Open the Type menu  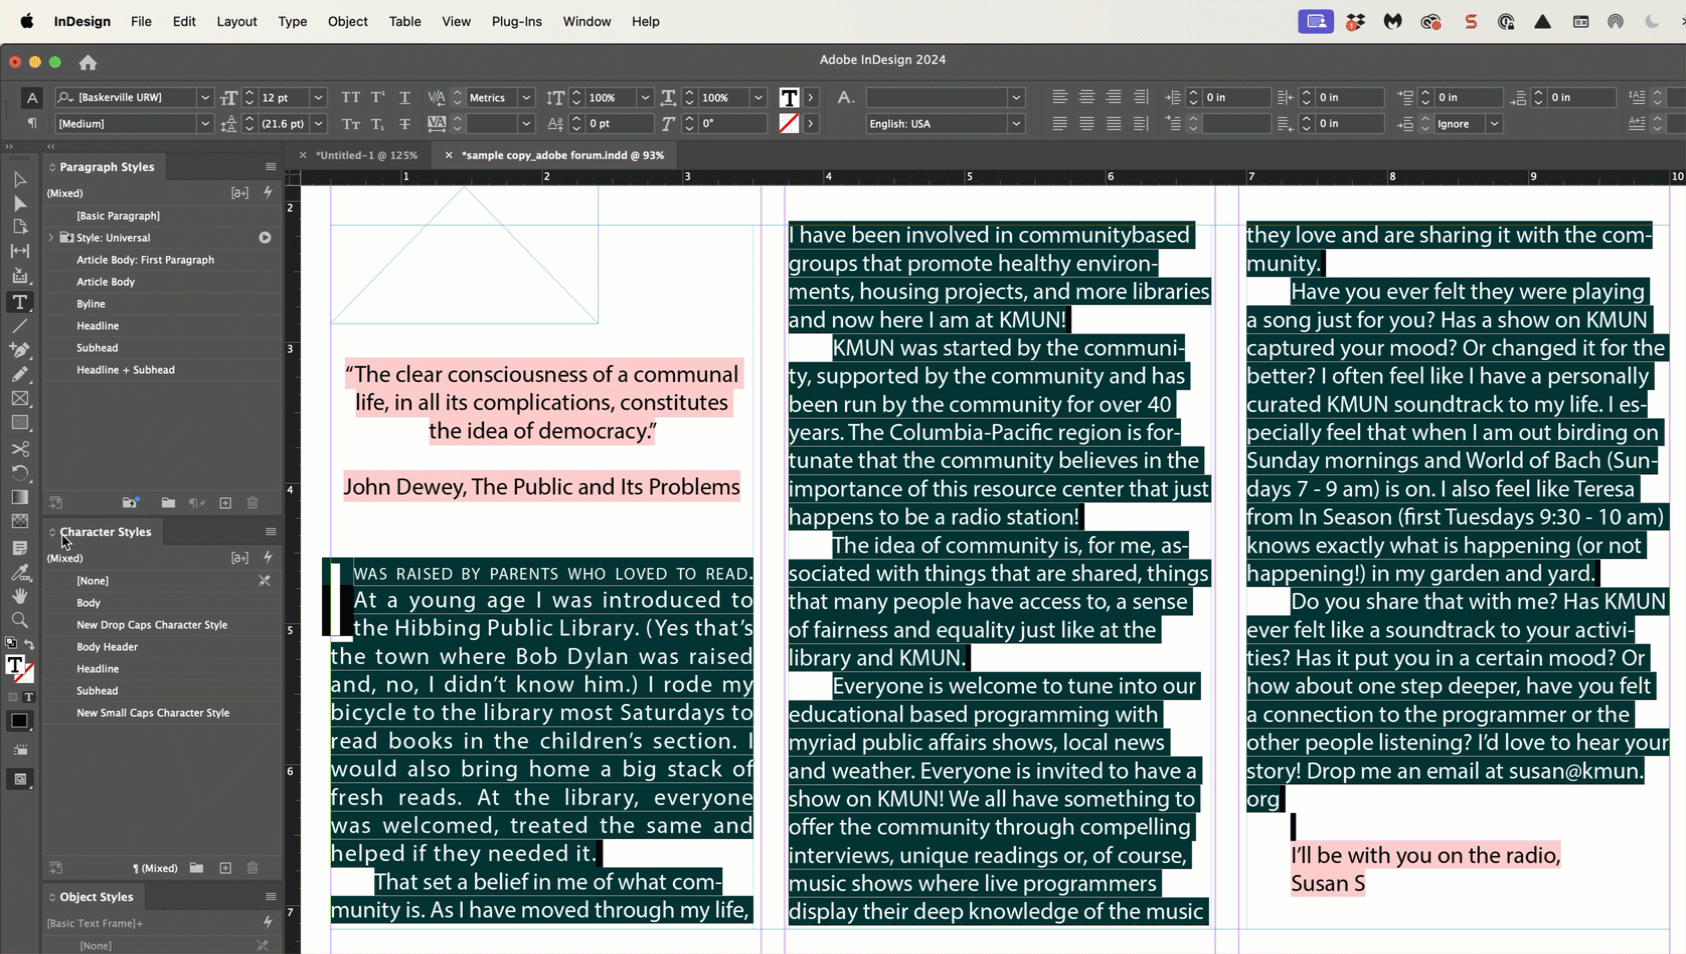292,21
